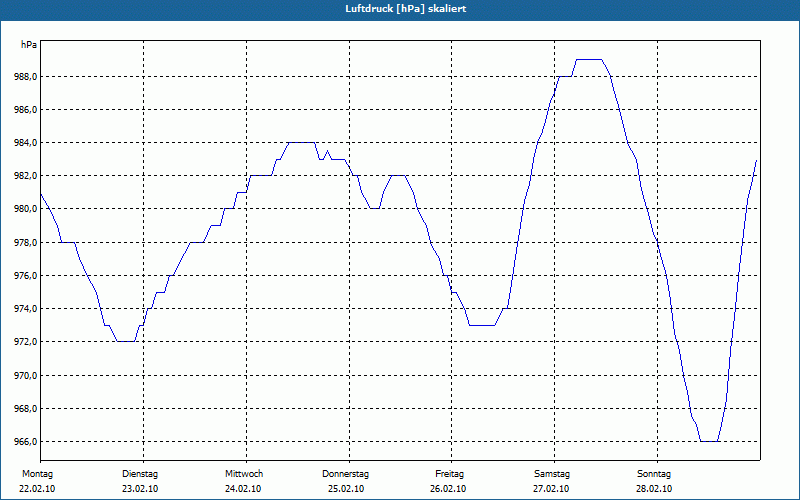Click the Mittwoch day label
Viewport: 800px width, 500px height.
click(244, 474)
